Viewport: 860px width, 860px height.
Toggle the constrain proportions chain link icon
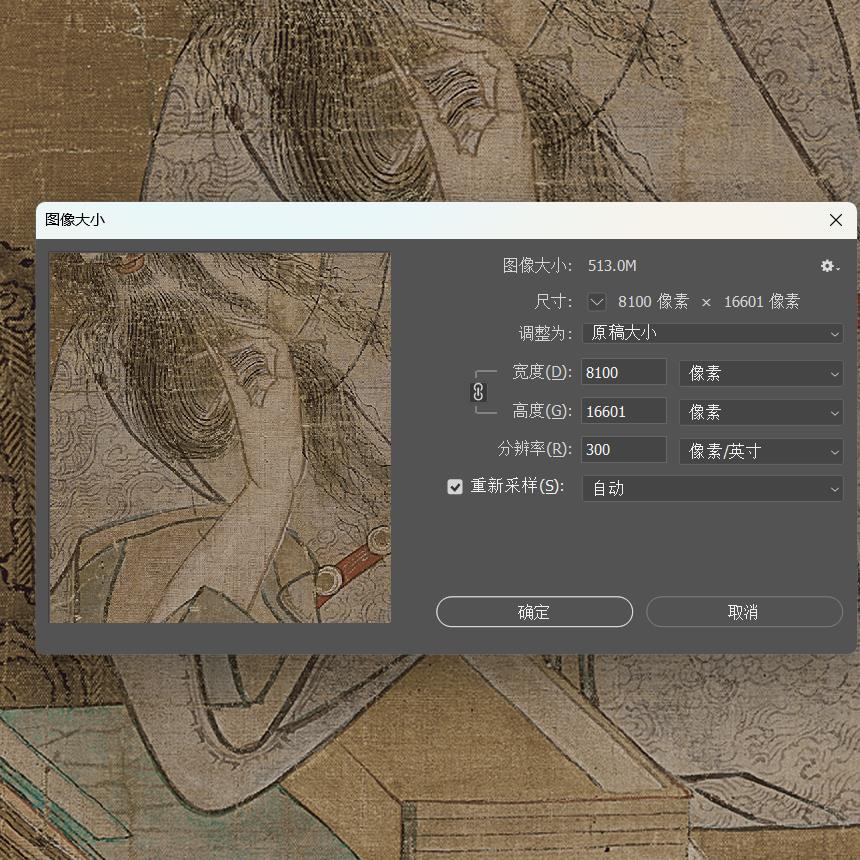coord(478,392)
